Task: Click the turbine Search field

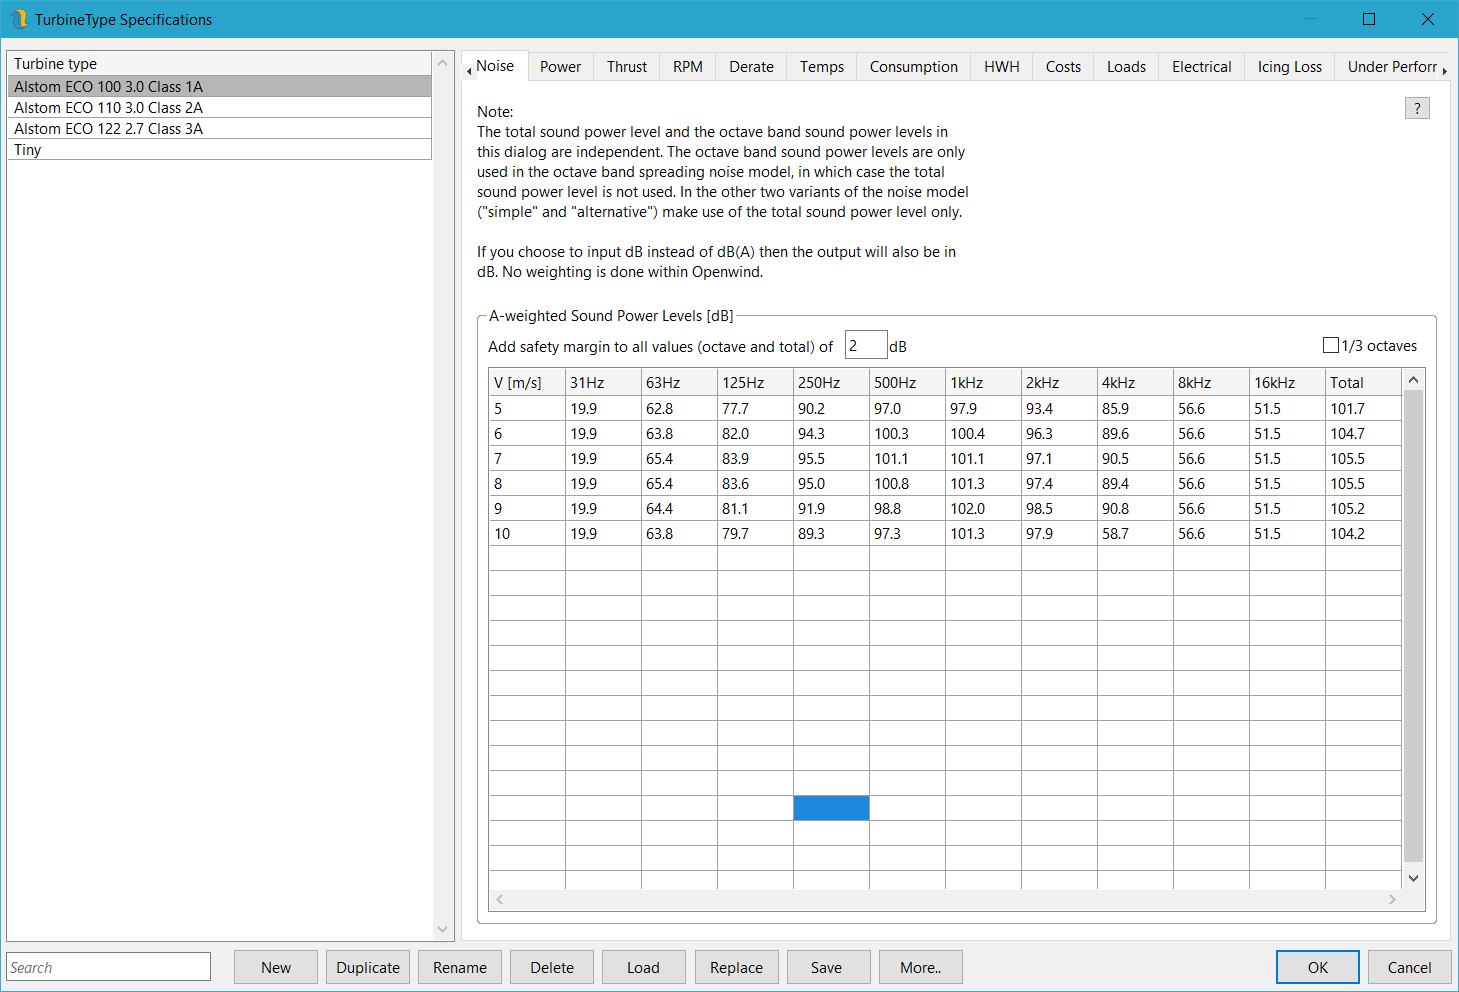Action: (x=108, y=967)
